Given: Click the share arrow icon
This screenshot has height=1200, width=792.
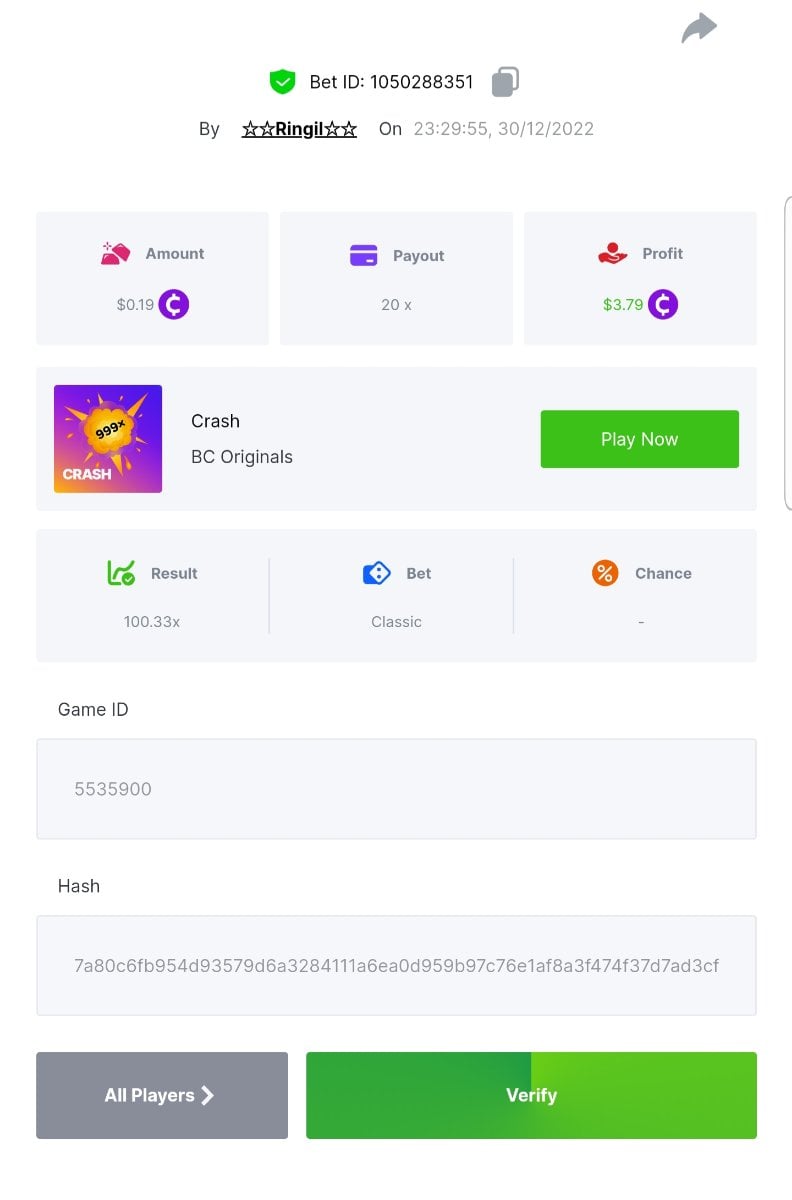Looking at the screenshot, I should coord(699,28).
